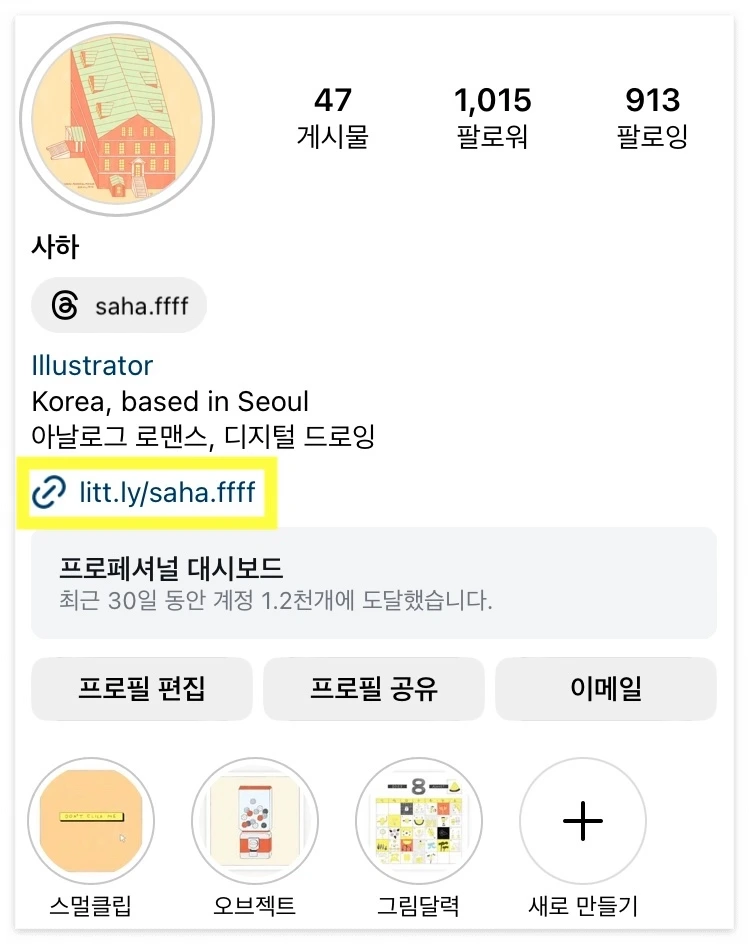
Task: Click the 프로필 편집 button
Action: point(141,689)
